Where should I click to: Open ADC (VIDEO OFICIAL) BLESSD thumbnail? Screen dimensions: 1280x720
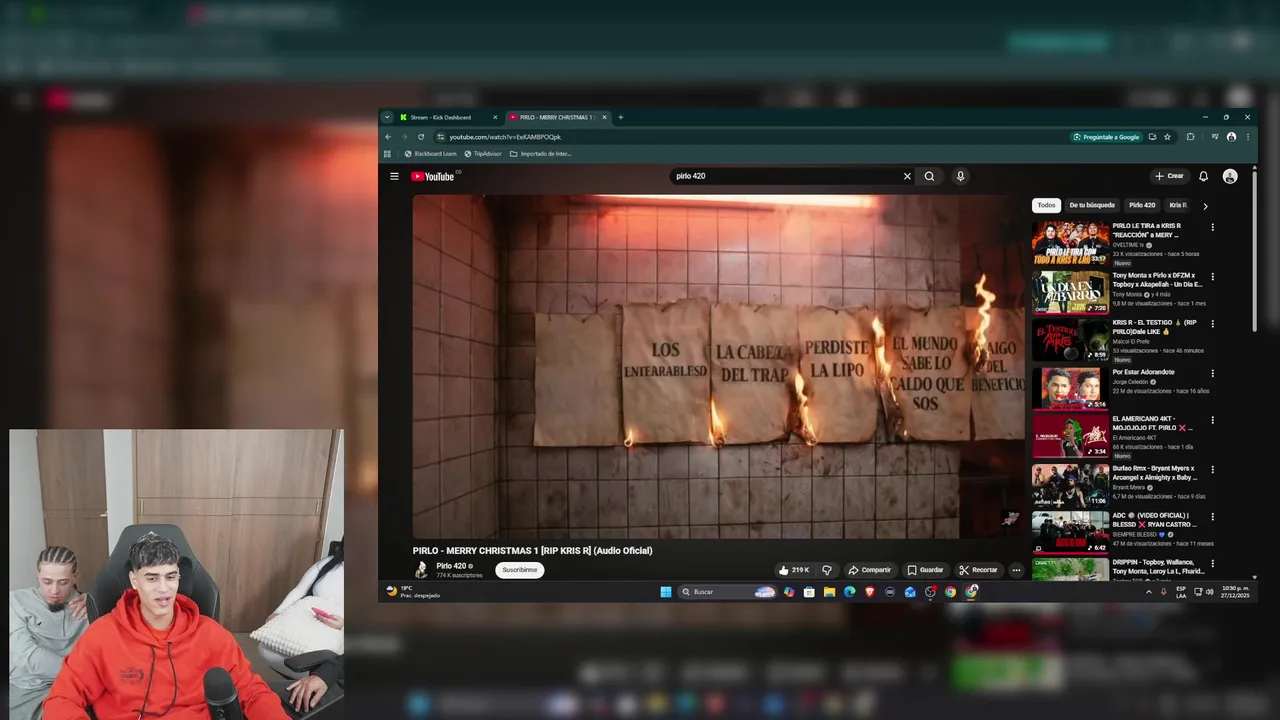(x=1070, y=533)
